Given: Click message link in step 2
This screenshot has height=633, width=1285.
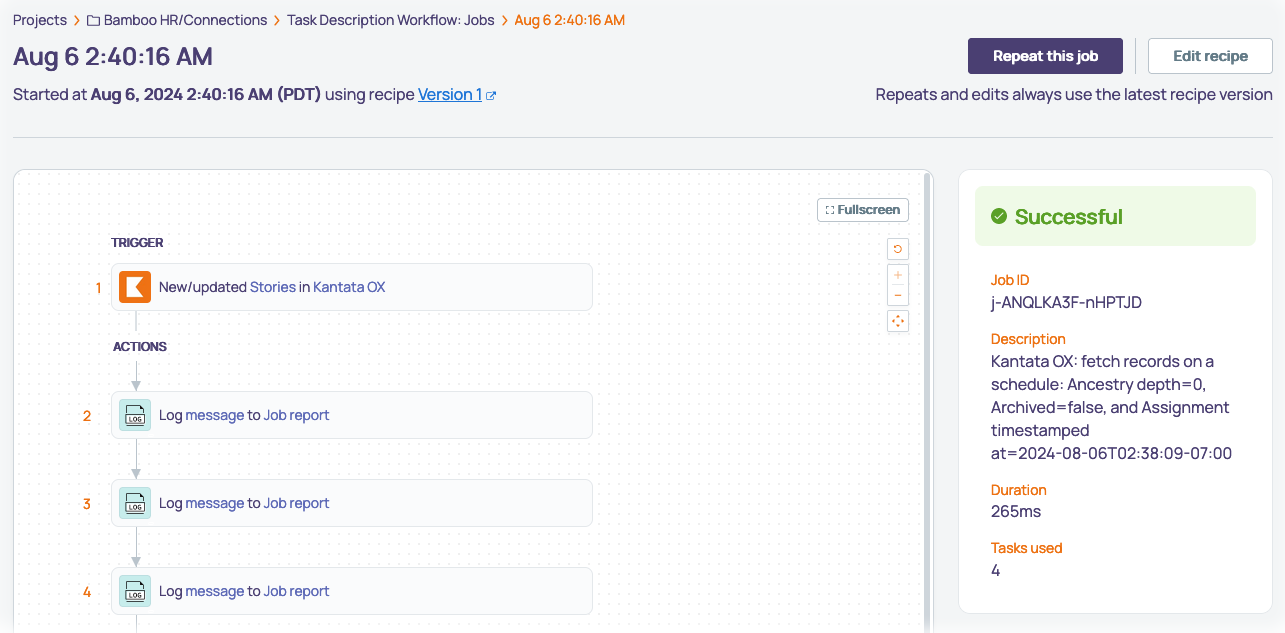Looking at the screenshot, I should pos(215,415).
